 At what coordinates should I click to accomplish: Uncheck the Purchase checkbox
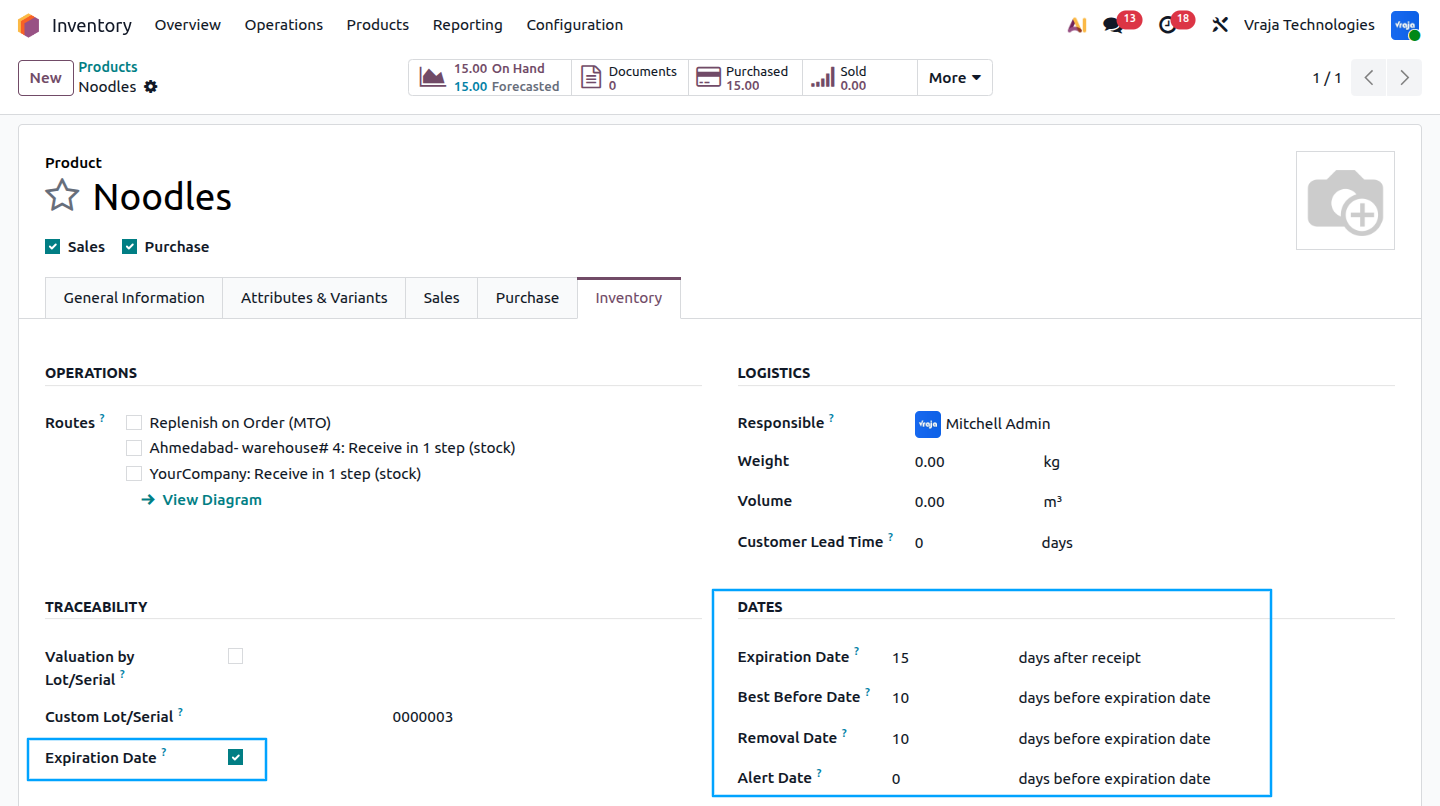pos(129,247)
